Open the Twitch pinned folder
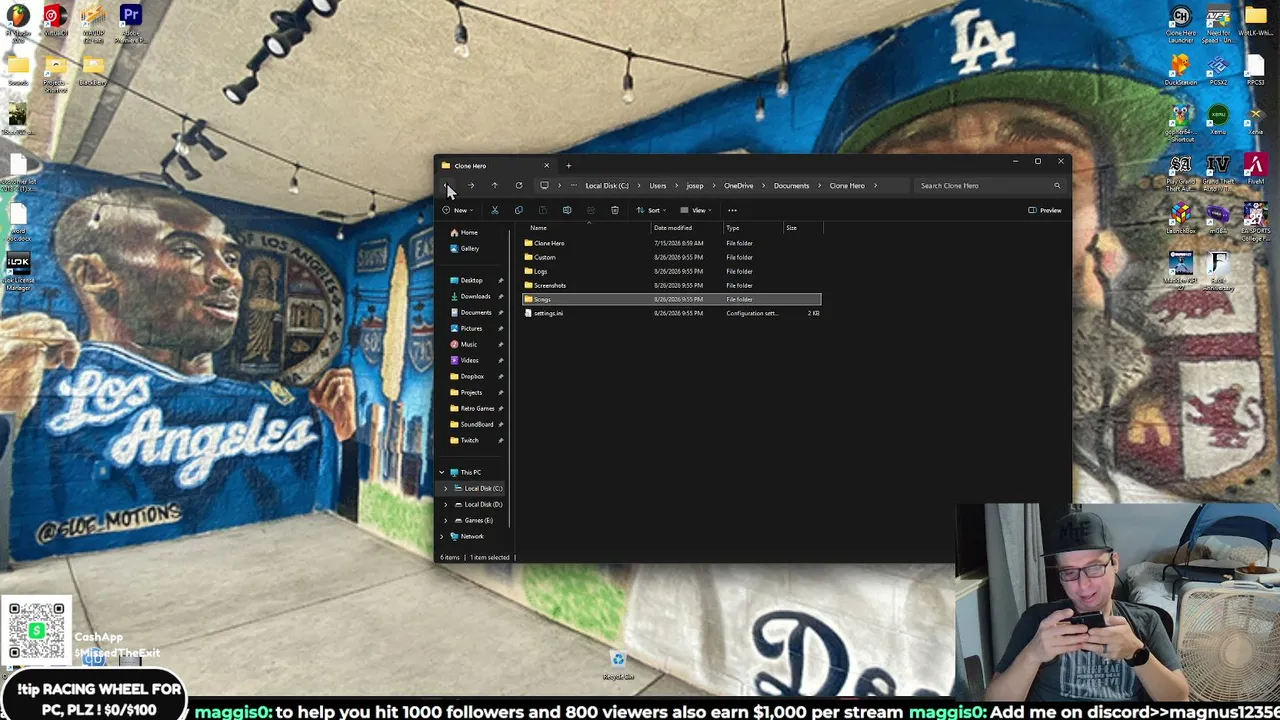 click(x=469, y=440)
